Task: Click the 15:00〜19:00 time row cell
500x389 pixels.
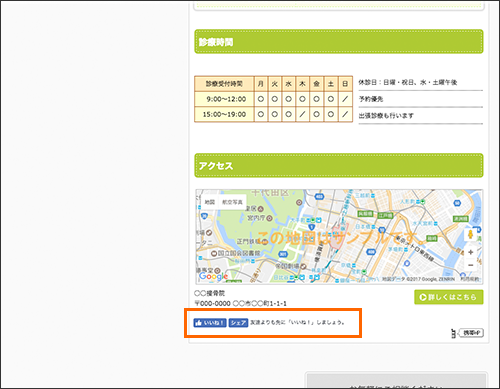Action: [225, 114]
